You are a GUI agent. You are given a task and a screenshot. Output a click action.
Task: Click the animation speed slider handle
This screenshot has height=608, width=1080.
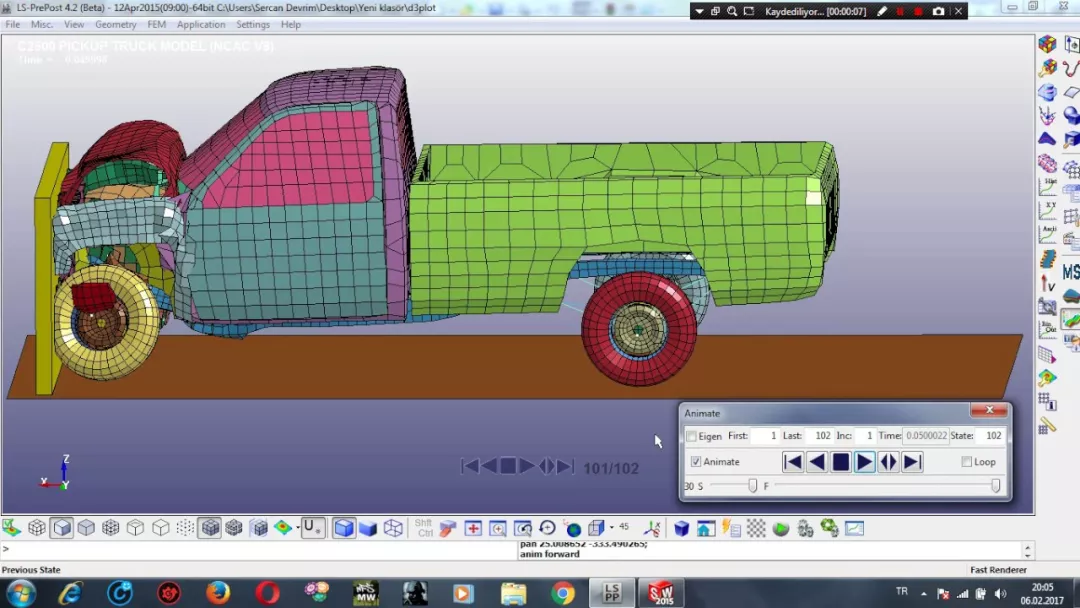coord(752,486)
